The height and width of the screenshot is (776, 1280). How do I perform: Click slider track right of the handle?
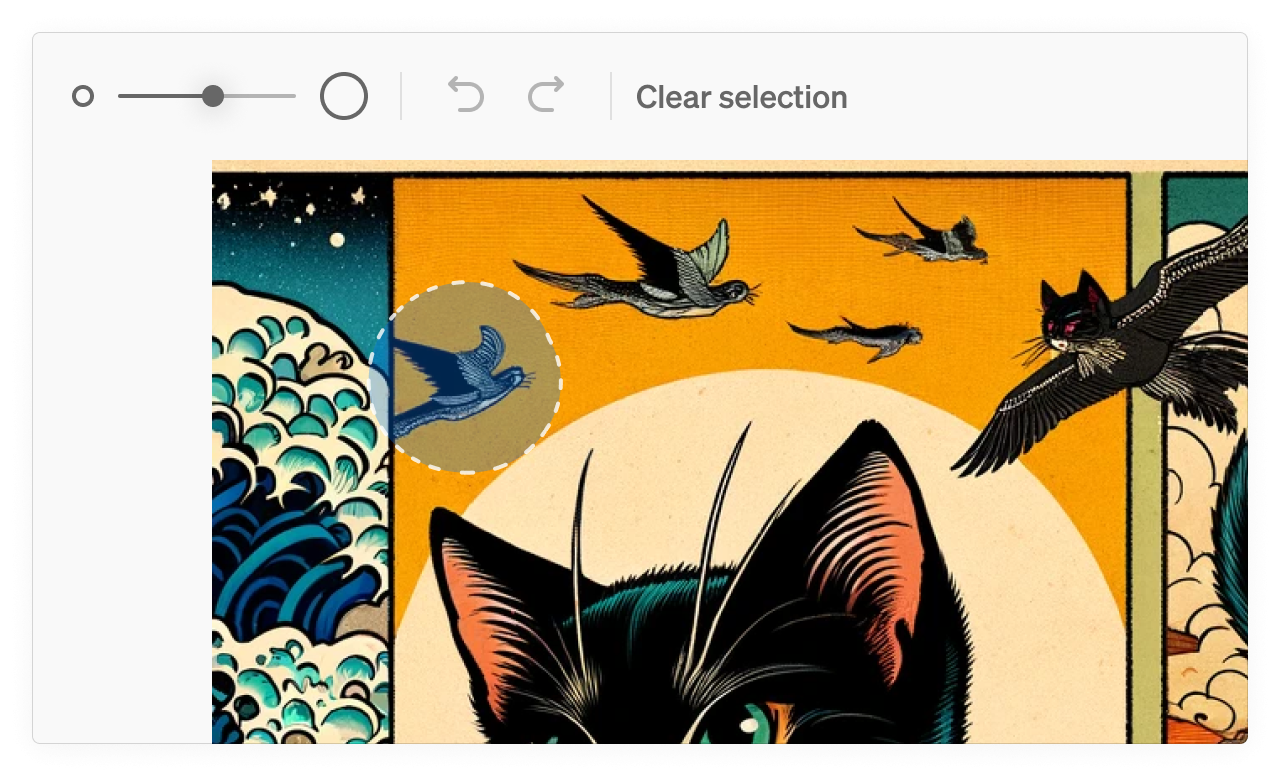[260, 96]
